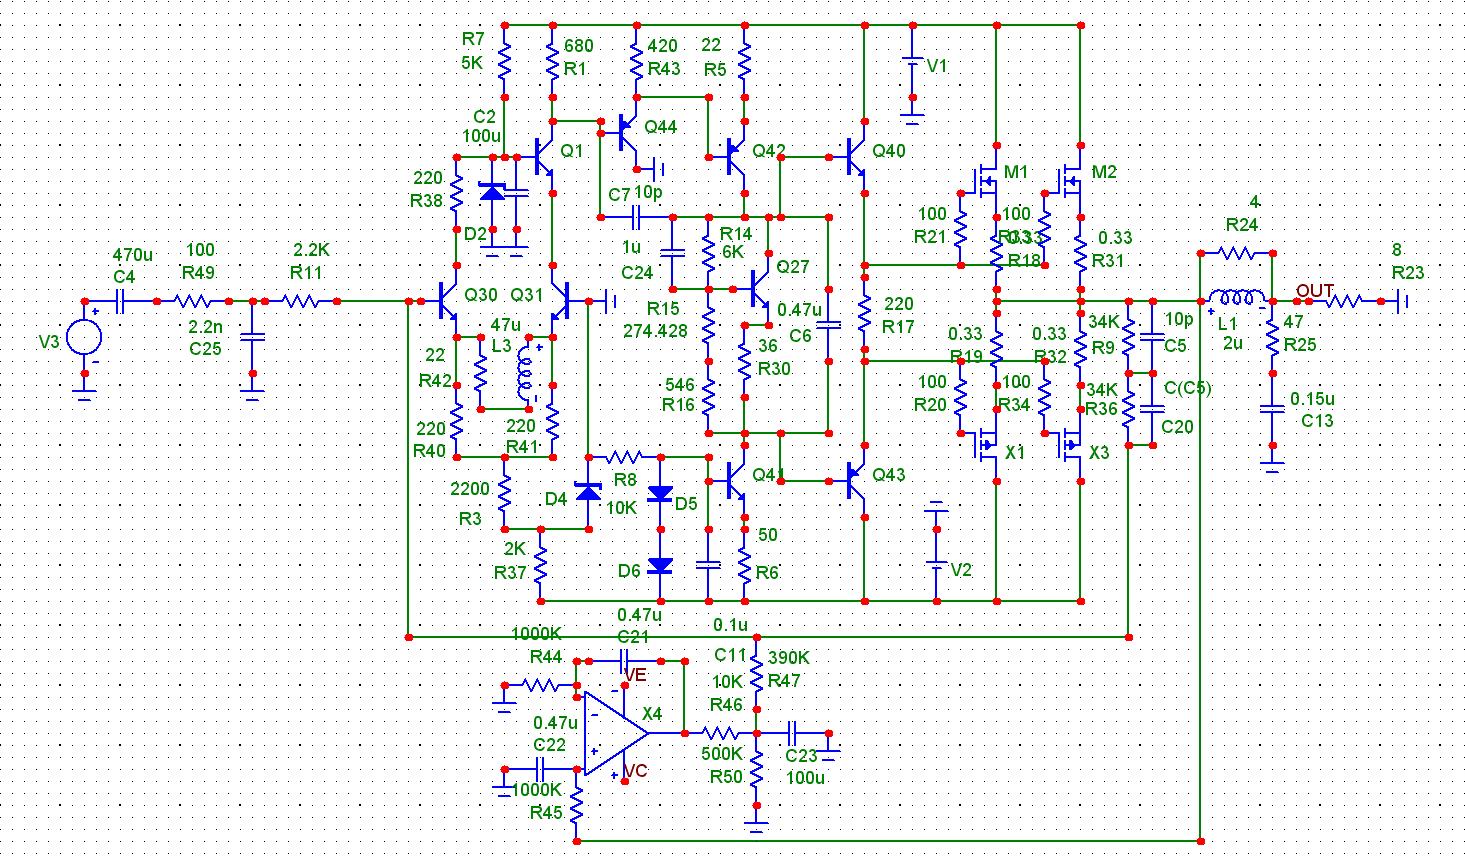
Task: Select transistor Q30 symbol
Action: pyautogui.click(x=446, y=299)
